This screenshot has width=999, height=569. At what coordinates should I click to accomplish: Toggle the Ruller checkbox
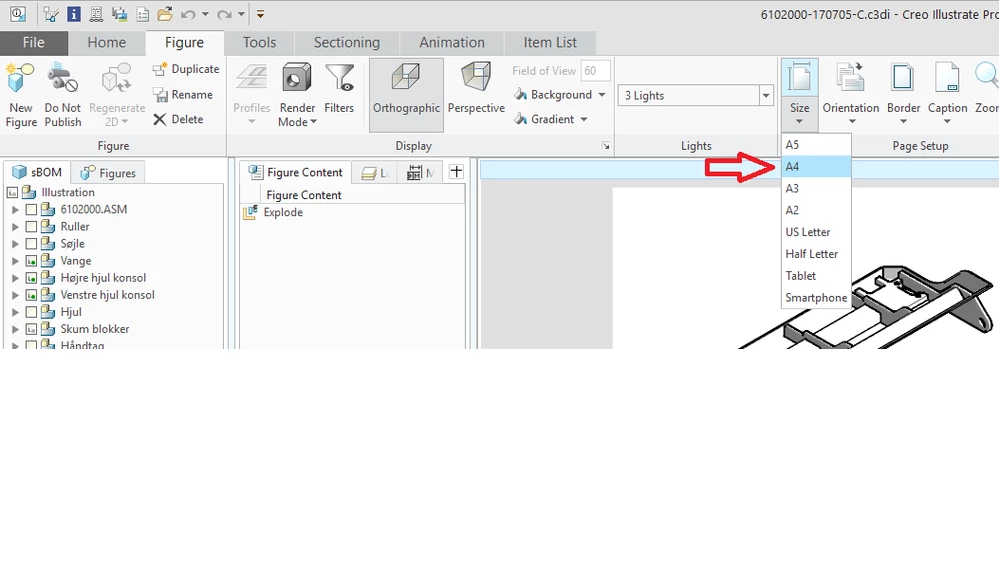[x=31, y=226]
